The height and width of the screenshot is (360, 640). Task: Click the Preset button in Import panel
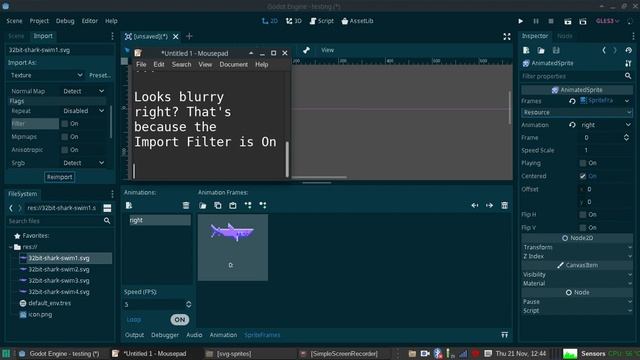[x=100, y=75]
